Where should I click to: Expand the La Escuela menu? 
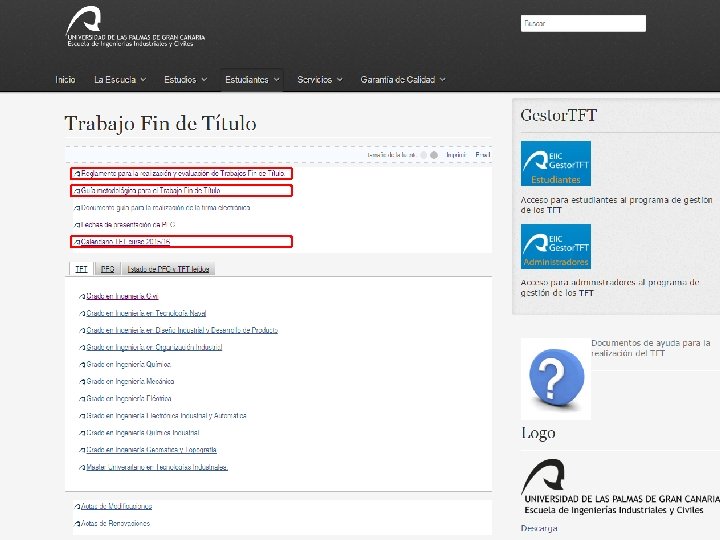pos(120,79)
